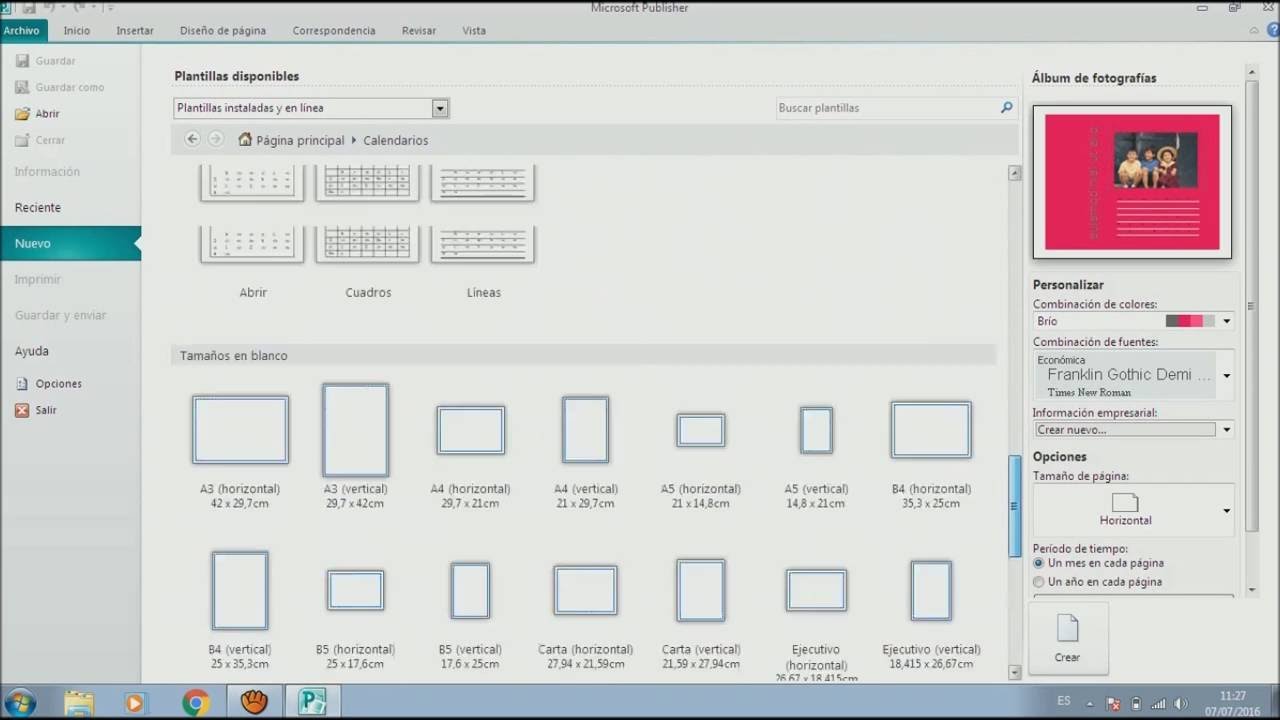Click Cerrar in the backstage sidebar
Screen dimensions: 1280x720
coord(40,140)
